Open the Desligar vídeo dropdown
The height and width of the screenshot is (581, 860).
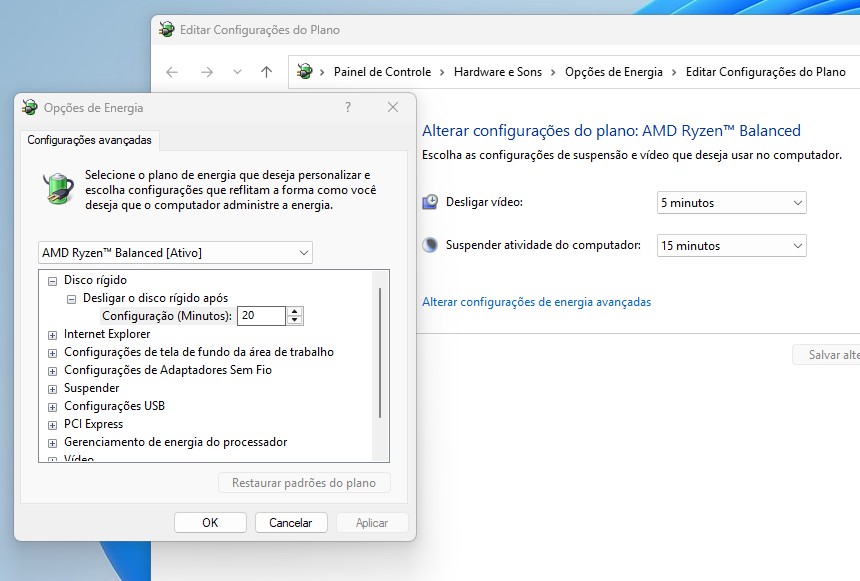[732, 203]
